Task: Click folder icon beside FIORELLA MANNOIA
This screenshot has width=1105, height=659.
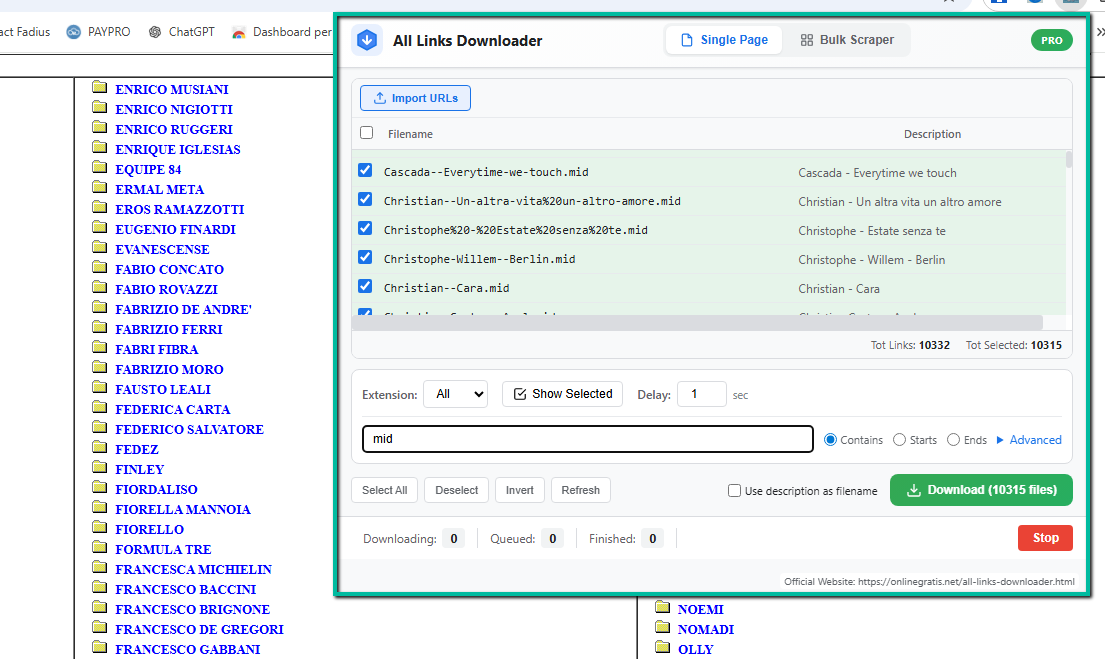Action: tap(99, 507)
